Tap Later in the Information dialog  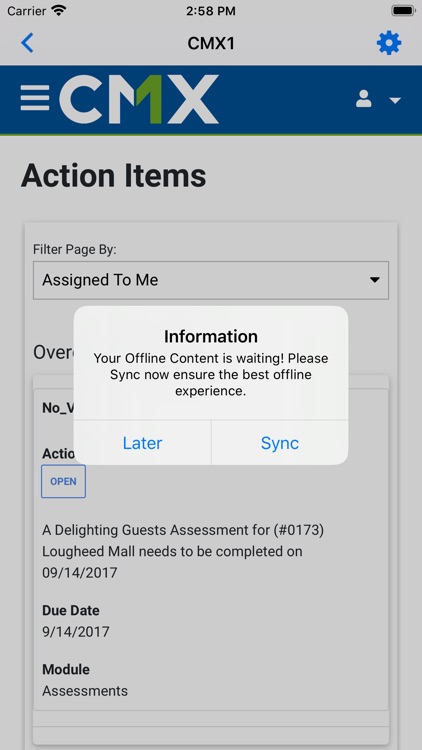[142, 443]
